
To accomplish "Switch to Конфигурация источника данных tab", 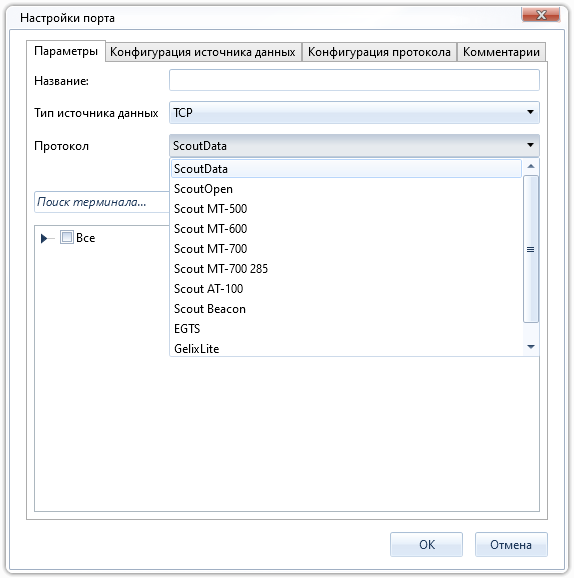I will click(x=203, y=52).
